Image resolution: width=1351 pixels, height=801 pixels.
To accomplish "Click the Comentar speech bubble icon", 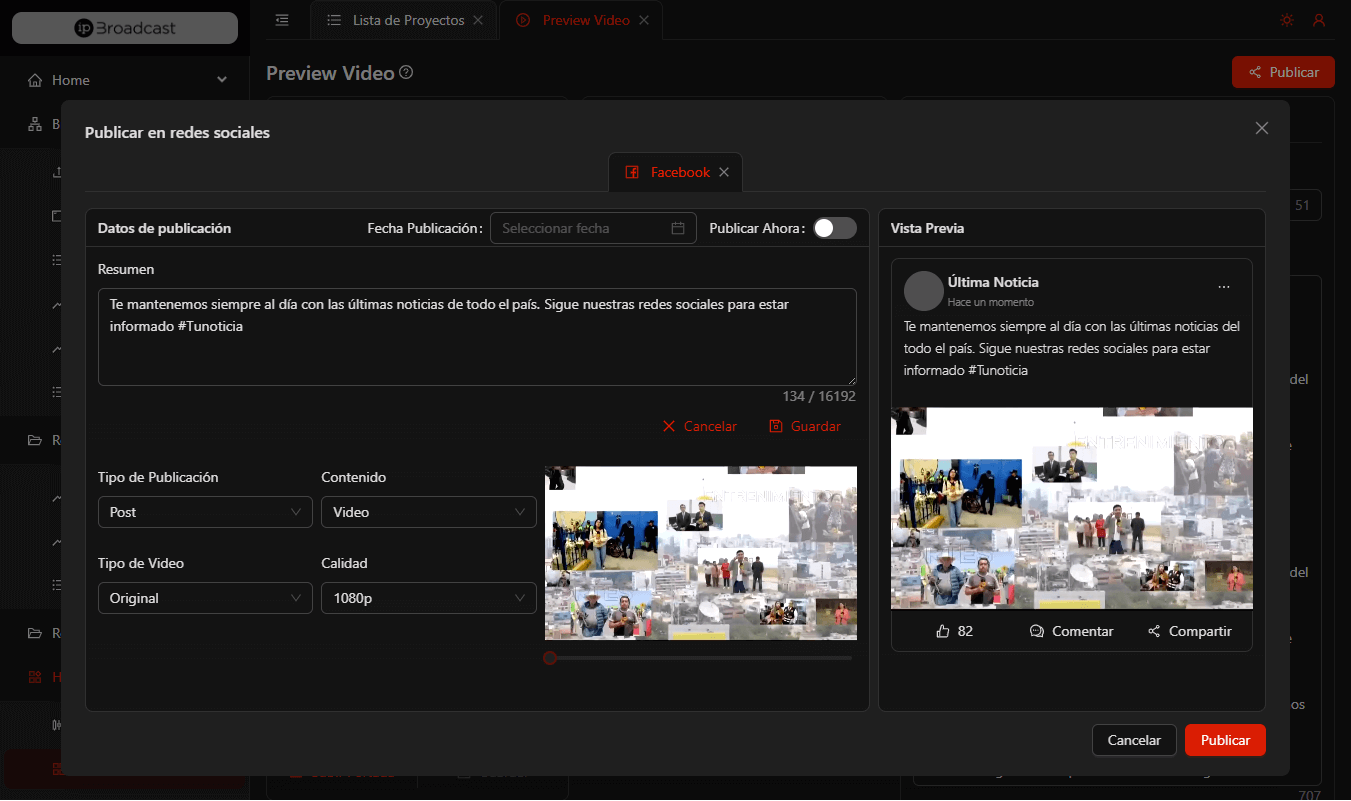I will click(1037, 632).
